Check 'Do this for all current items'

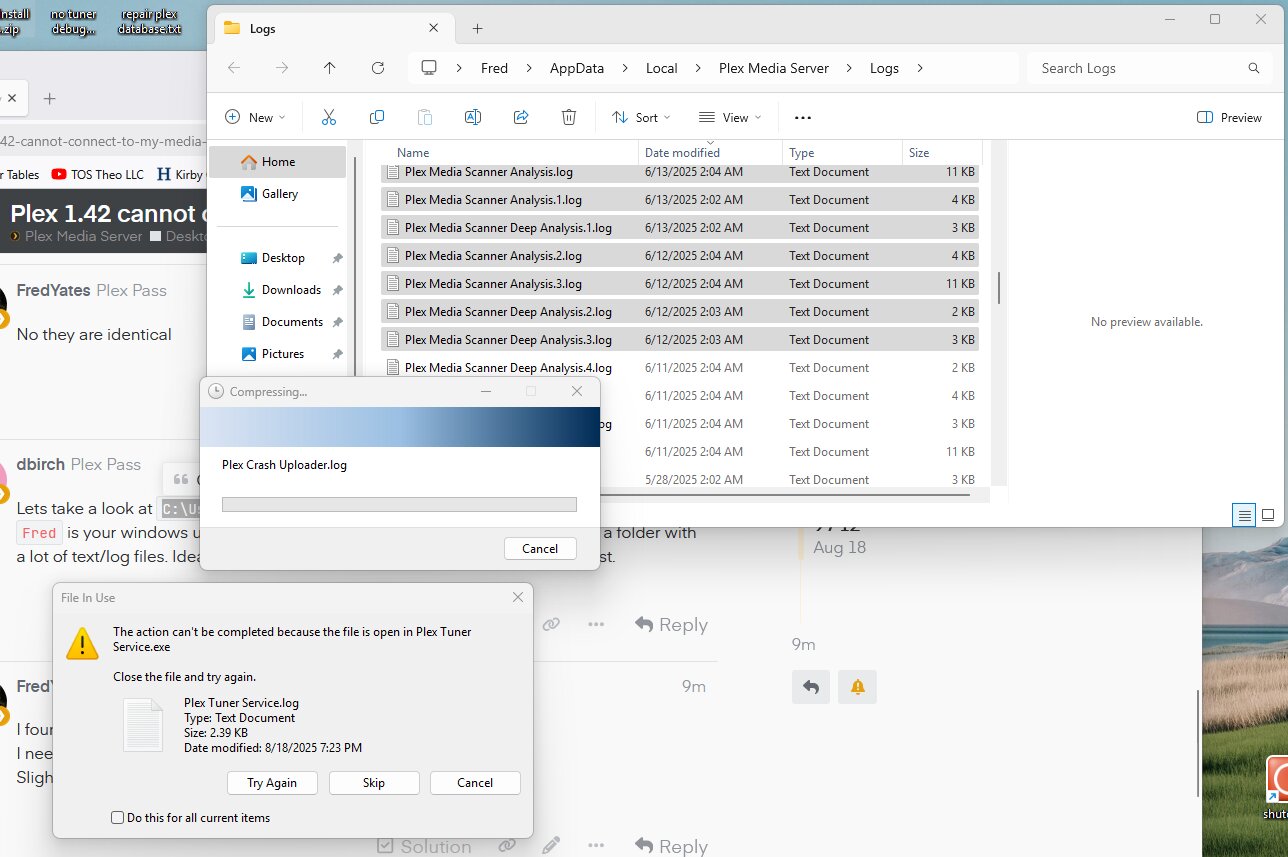click(118, 818)
